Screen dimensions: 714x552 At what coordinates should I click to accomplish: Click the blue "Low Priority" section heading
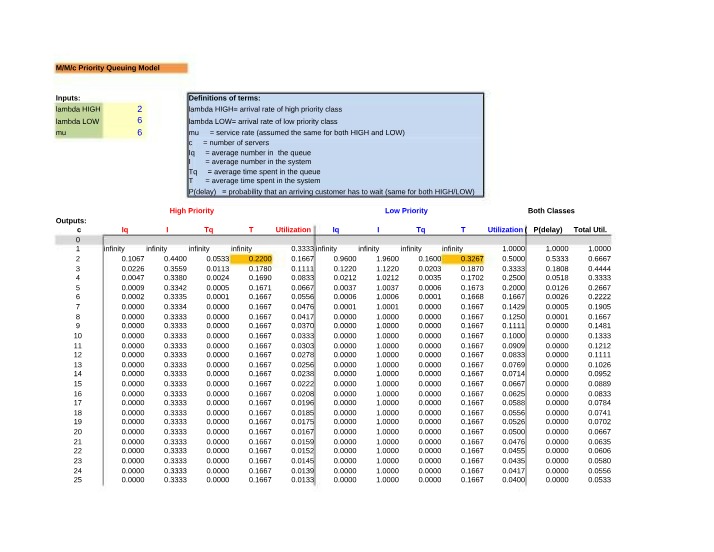click(x=406, y=211)
